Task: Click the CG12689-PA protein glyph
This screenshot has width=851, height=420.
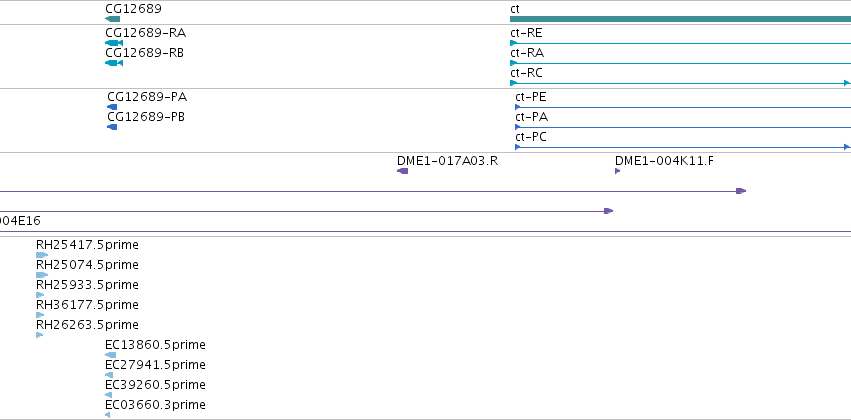Action: point(112,107)
